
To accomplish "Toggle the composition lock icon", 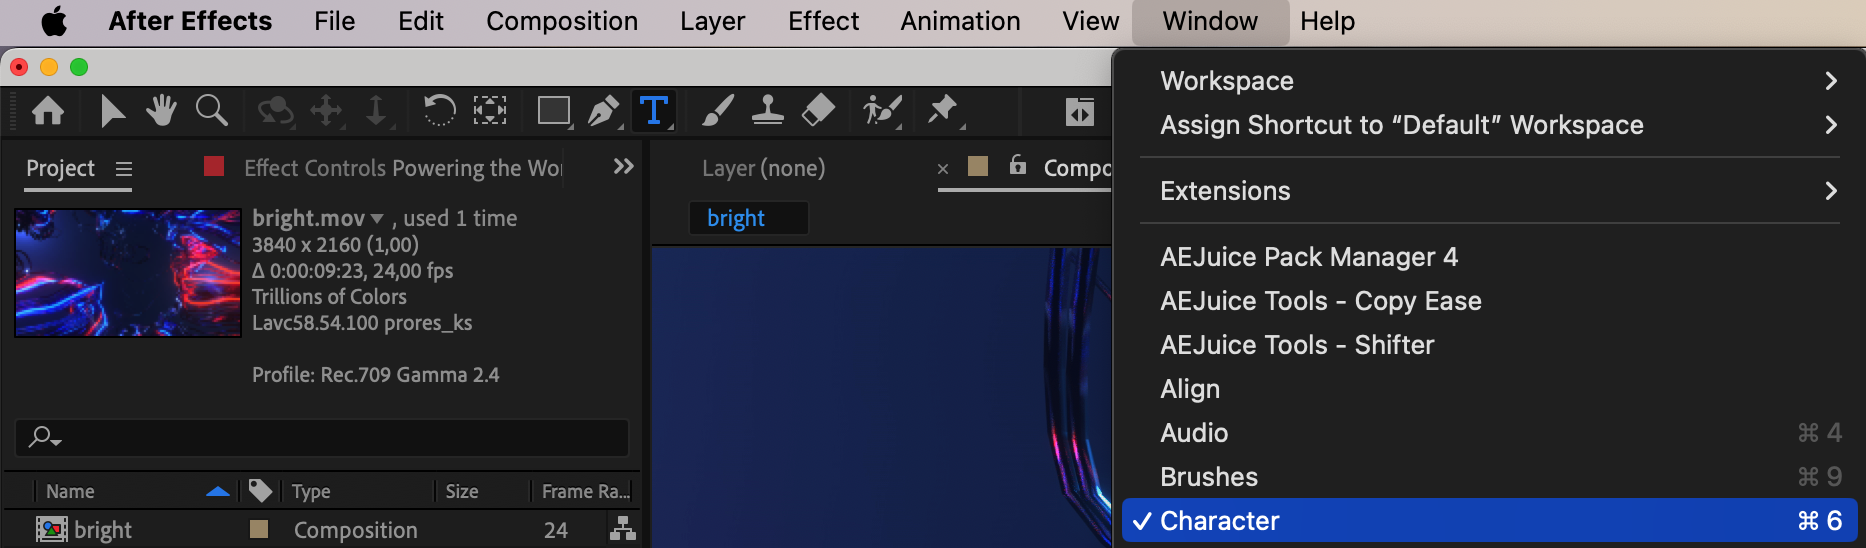I will [x=1017, y=165].
